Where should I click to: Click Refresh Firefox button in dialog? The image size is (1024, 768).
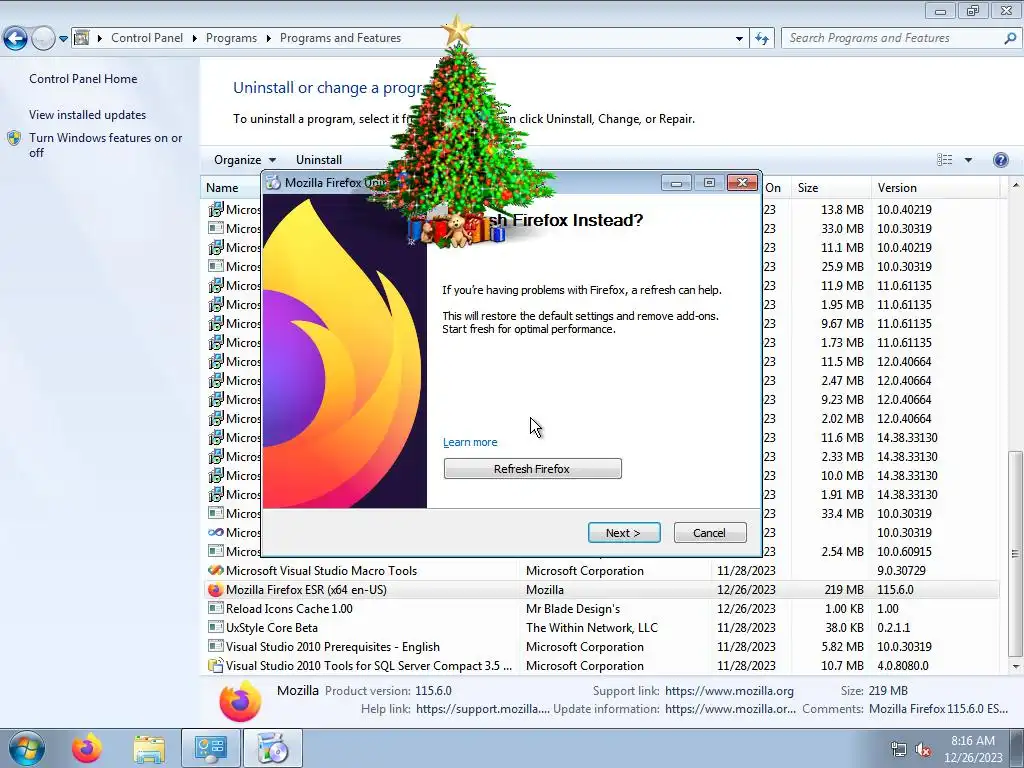(x=532, y=468)
